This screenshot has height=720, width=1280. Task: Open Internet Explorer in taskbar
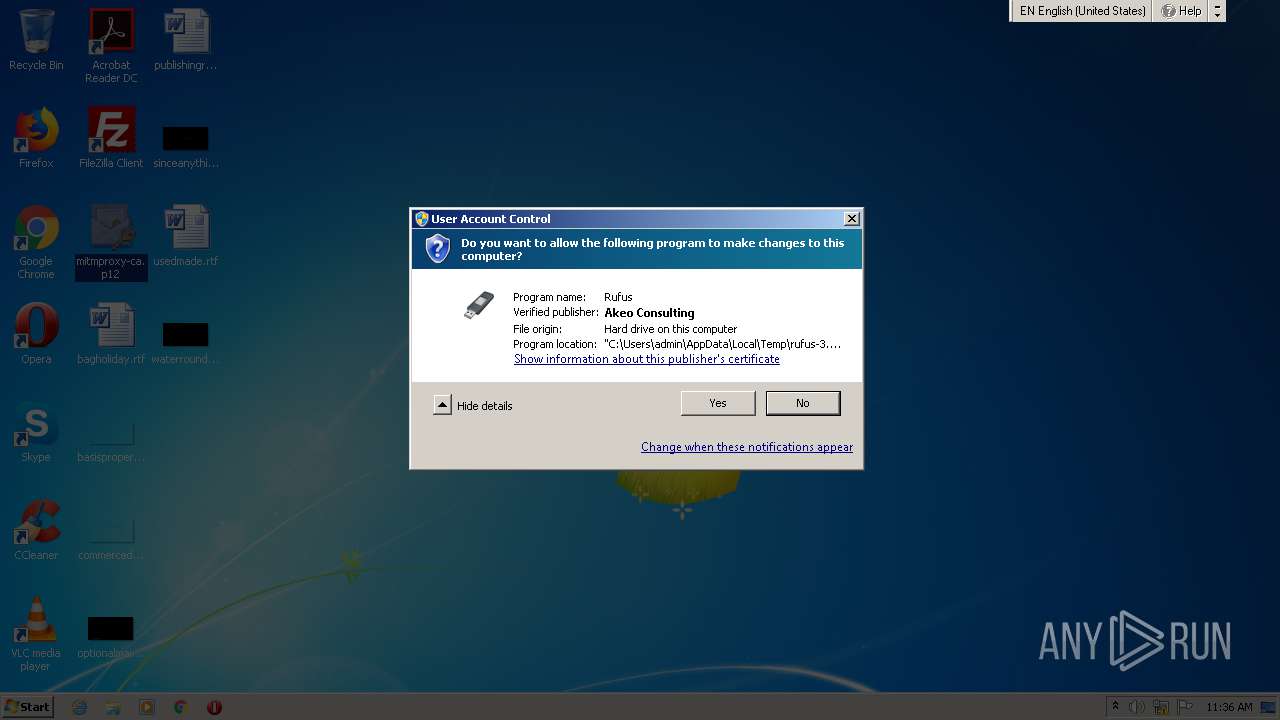click(80, 707)
